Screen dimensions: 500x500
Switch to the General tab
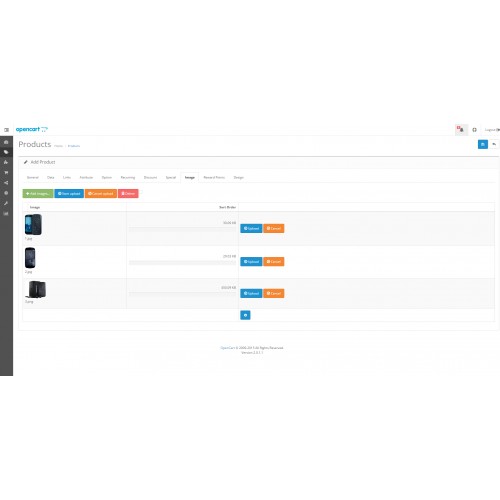point(33,177)
